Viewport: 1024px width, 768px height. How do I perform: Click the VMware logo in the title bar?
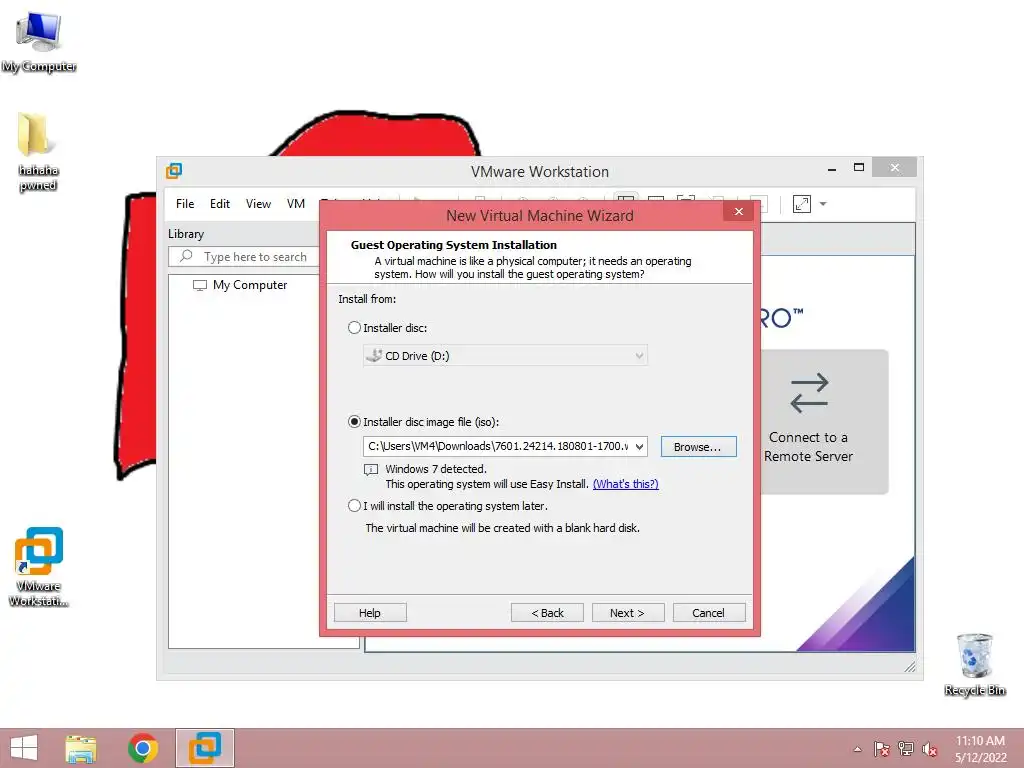pyautogui.click(x=174, y=171)
